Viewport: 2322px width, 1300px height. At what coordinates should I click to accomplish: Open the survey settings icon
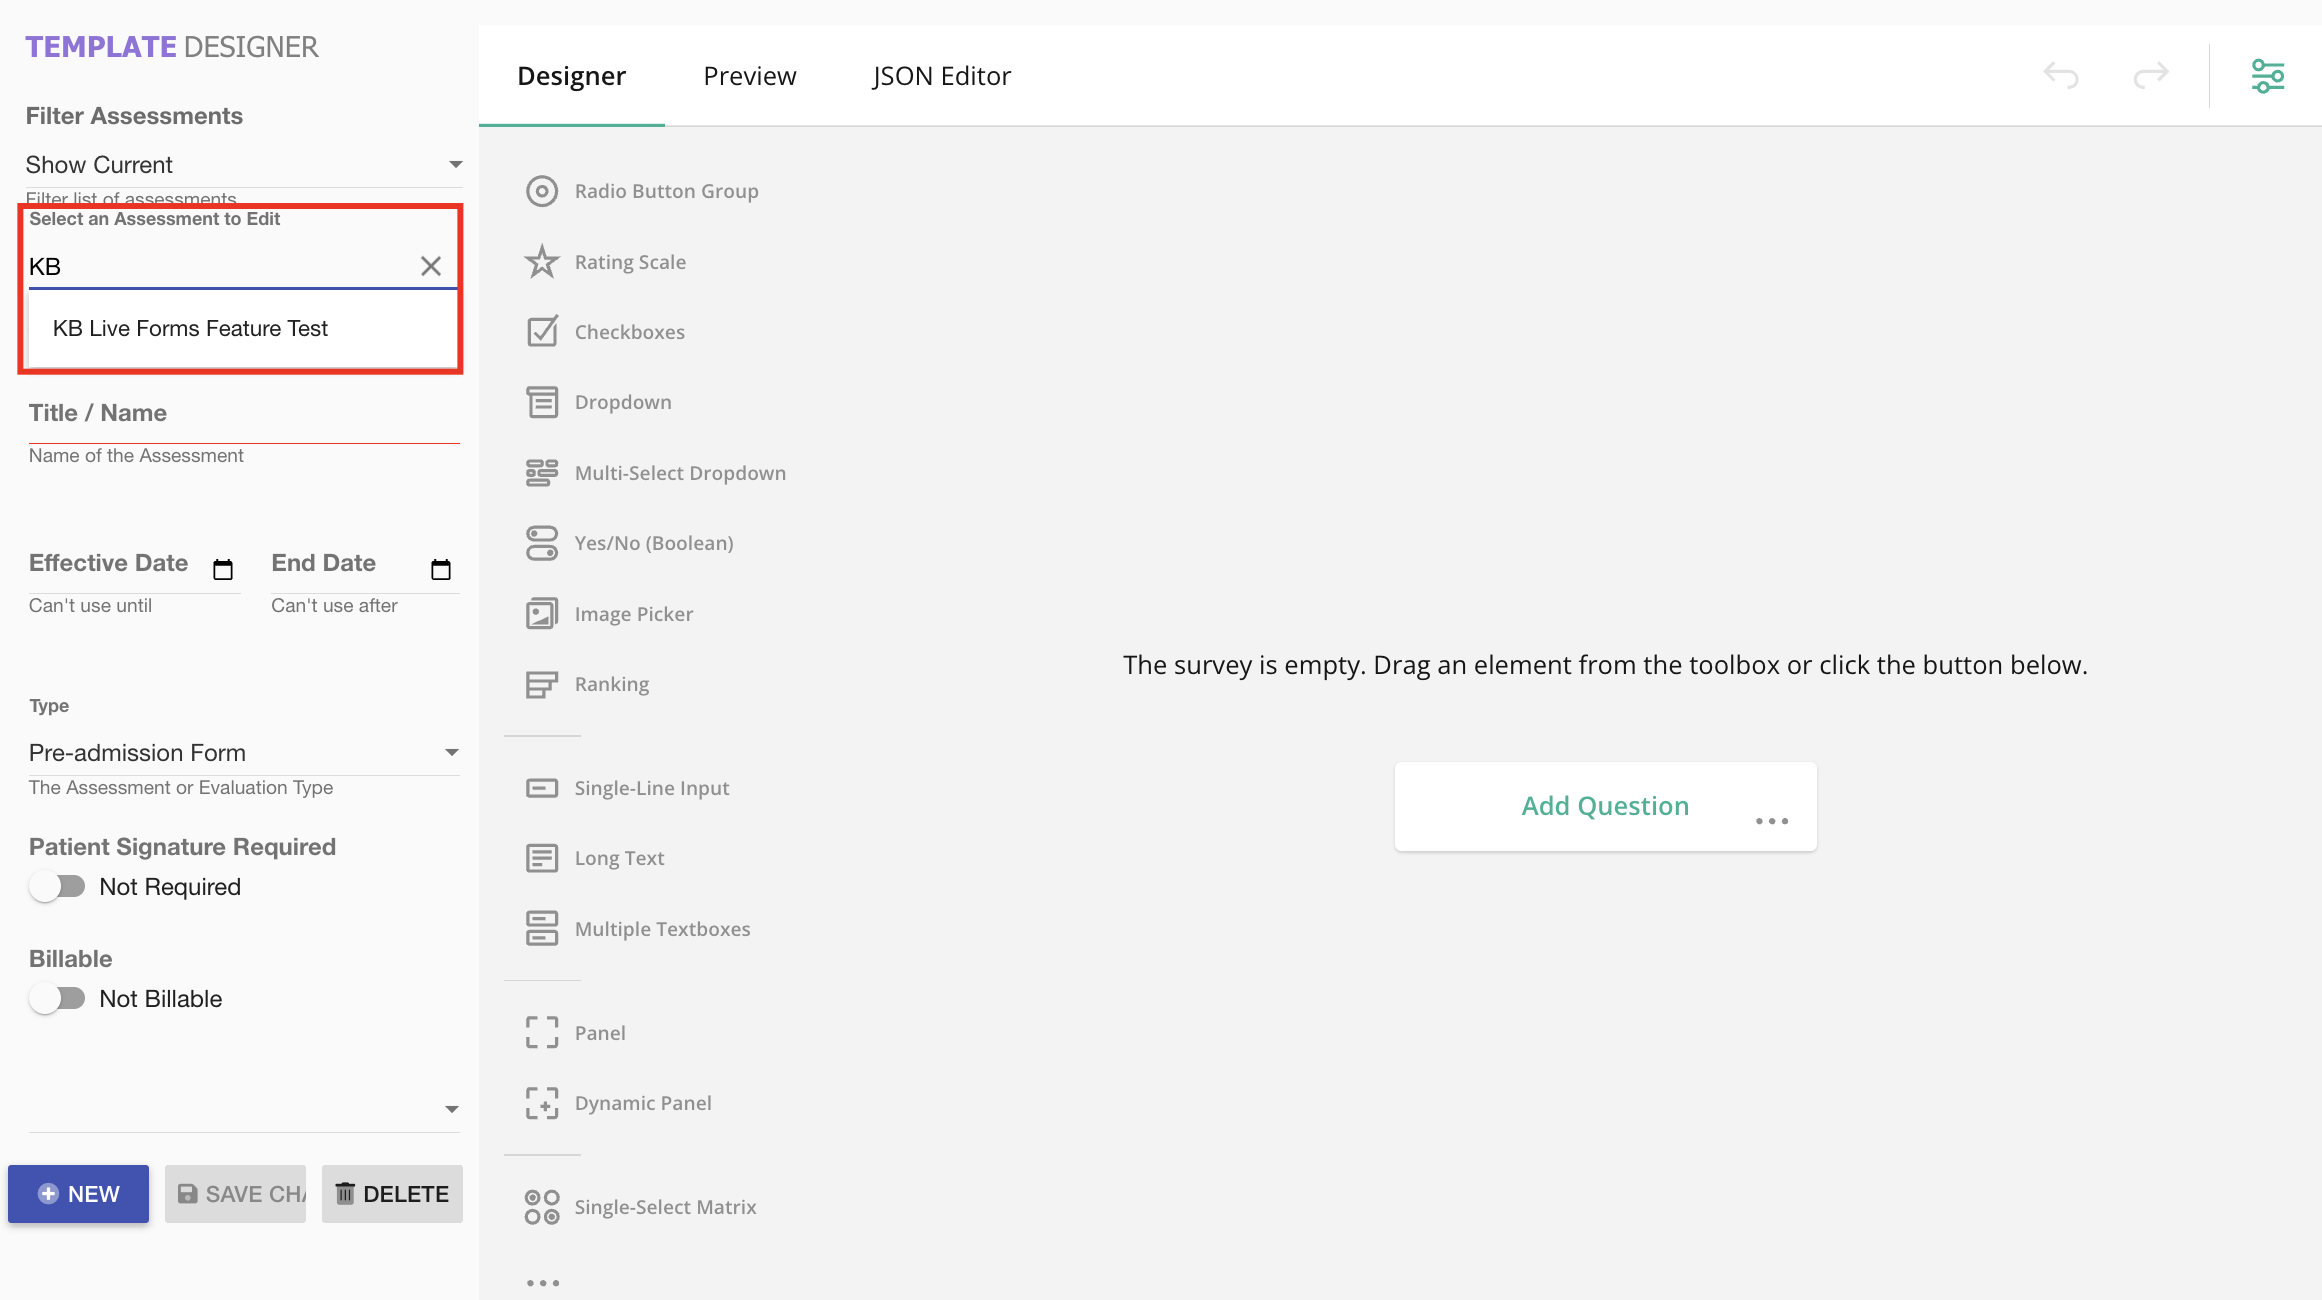[x=2268, y=75]
